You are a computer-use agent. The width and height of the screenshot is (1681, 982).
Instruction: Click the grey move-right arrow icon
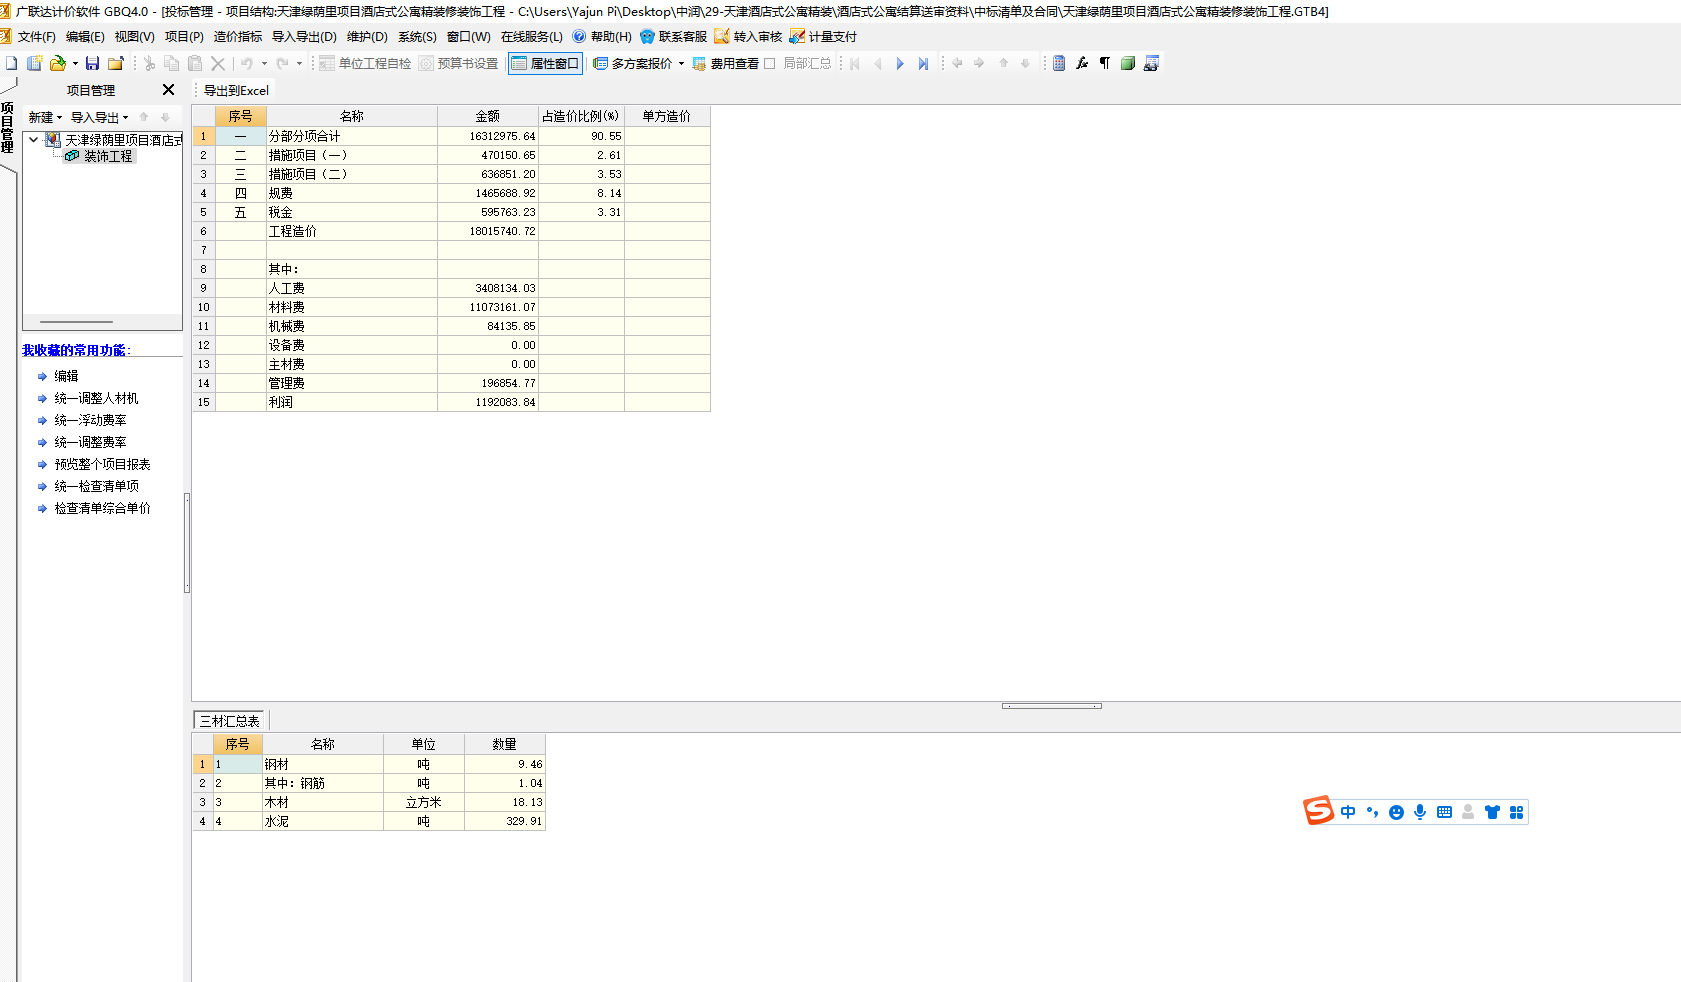tap(979, 63)
